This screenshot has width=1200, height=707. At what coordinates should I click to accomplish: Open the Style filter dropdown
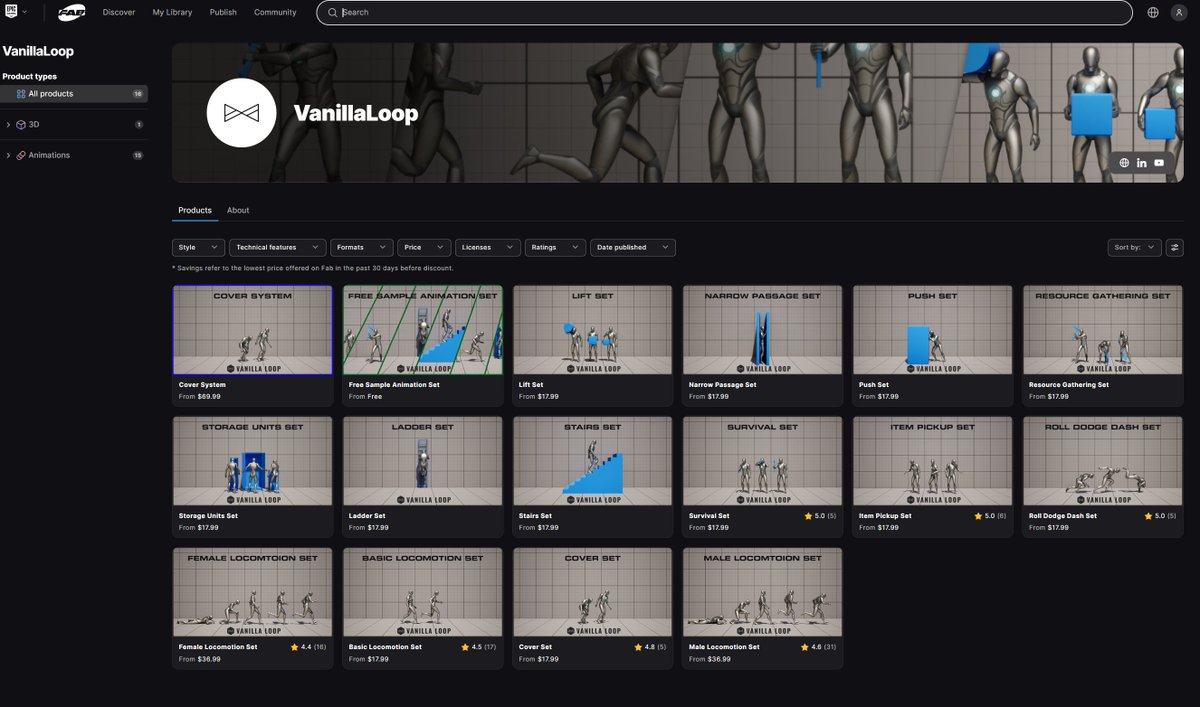point(198,247)
